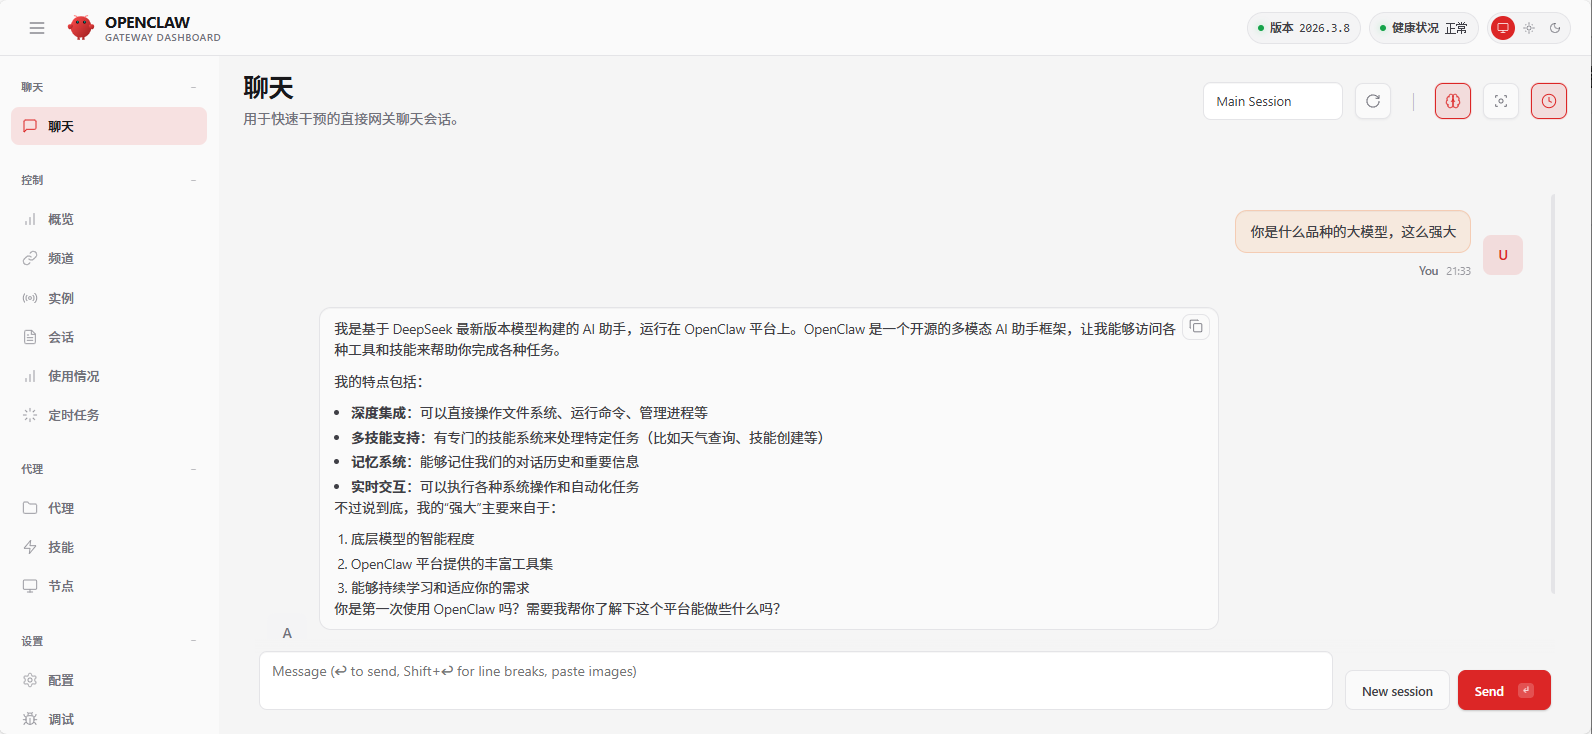The width and height of the screenshot is (1592, 734).
Task: Open the 配置 config page
Action: coord(109,680)
